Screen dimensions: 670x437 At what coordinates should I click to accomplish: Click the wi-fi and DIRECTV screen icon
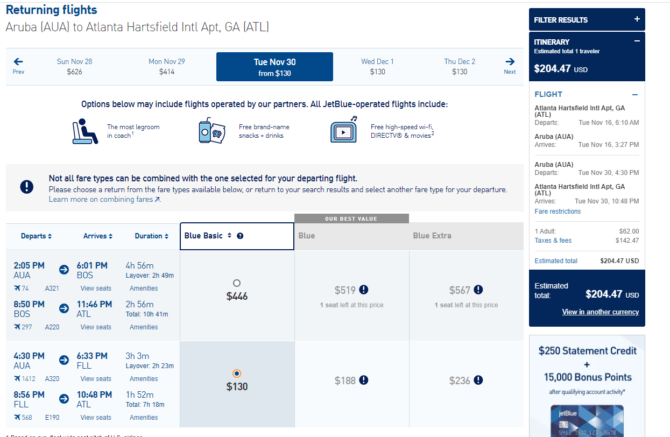pyautogui.click(x=344, y=130)
